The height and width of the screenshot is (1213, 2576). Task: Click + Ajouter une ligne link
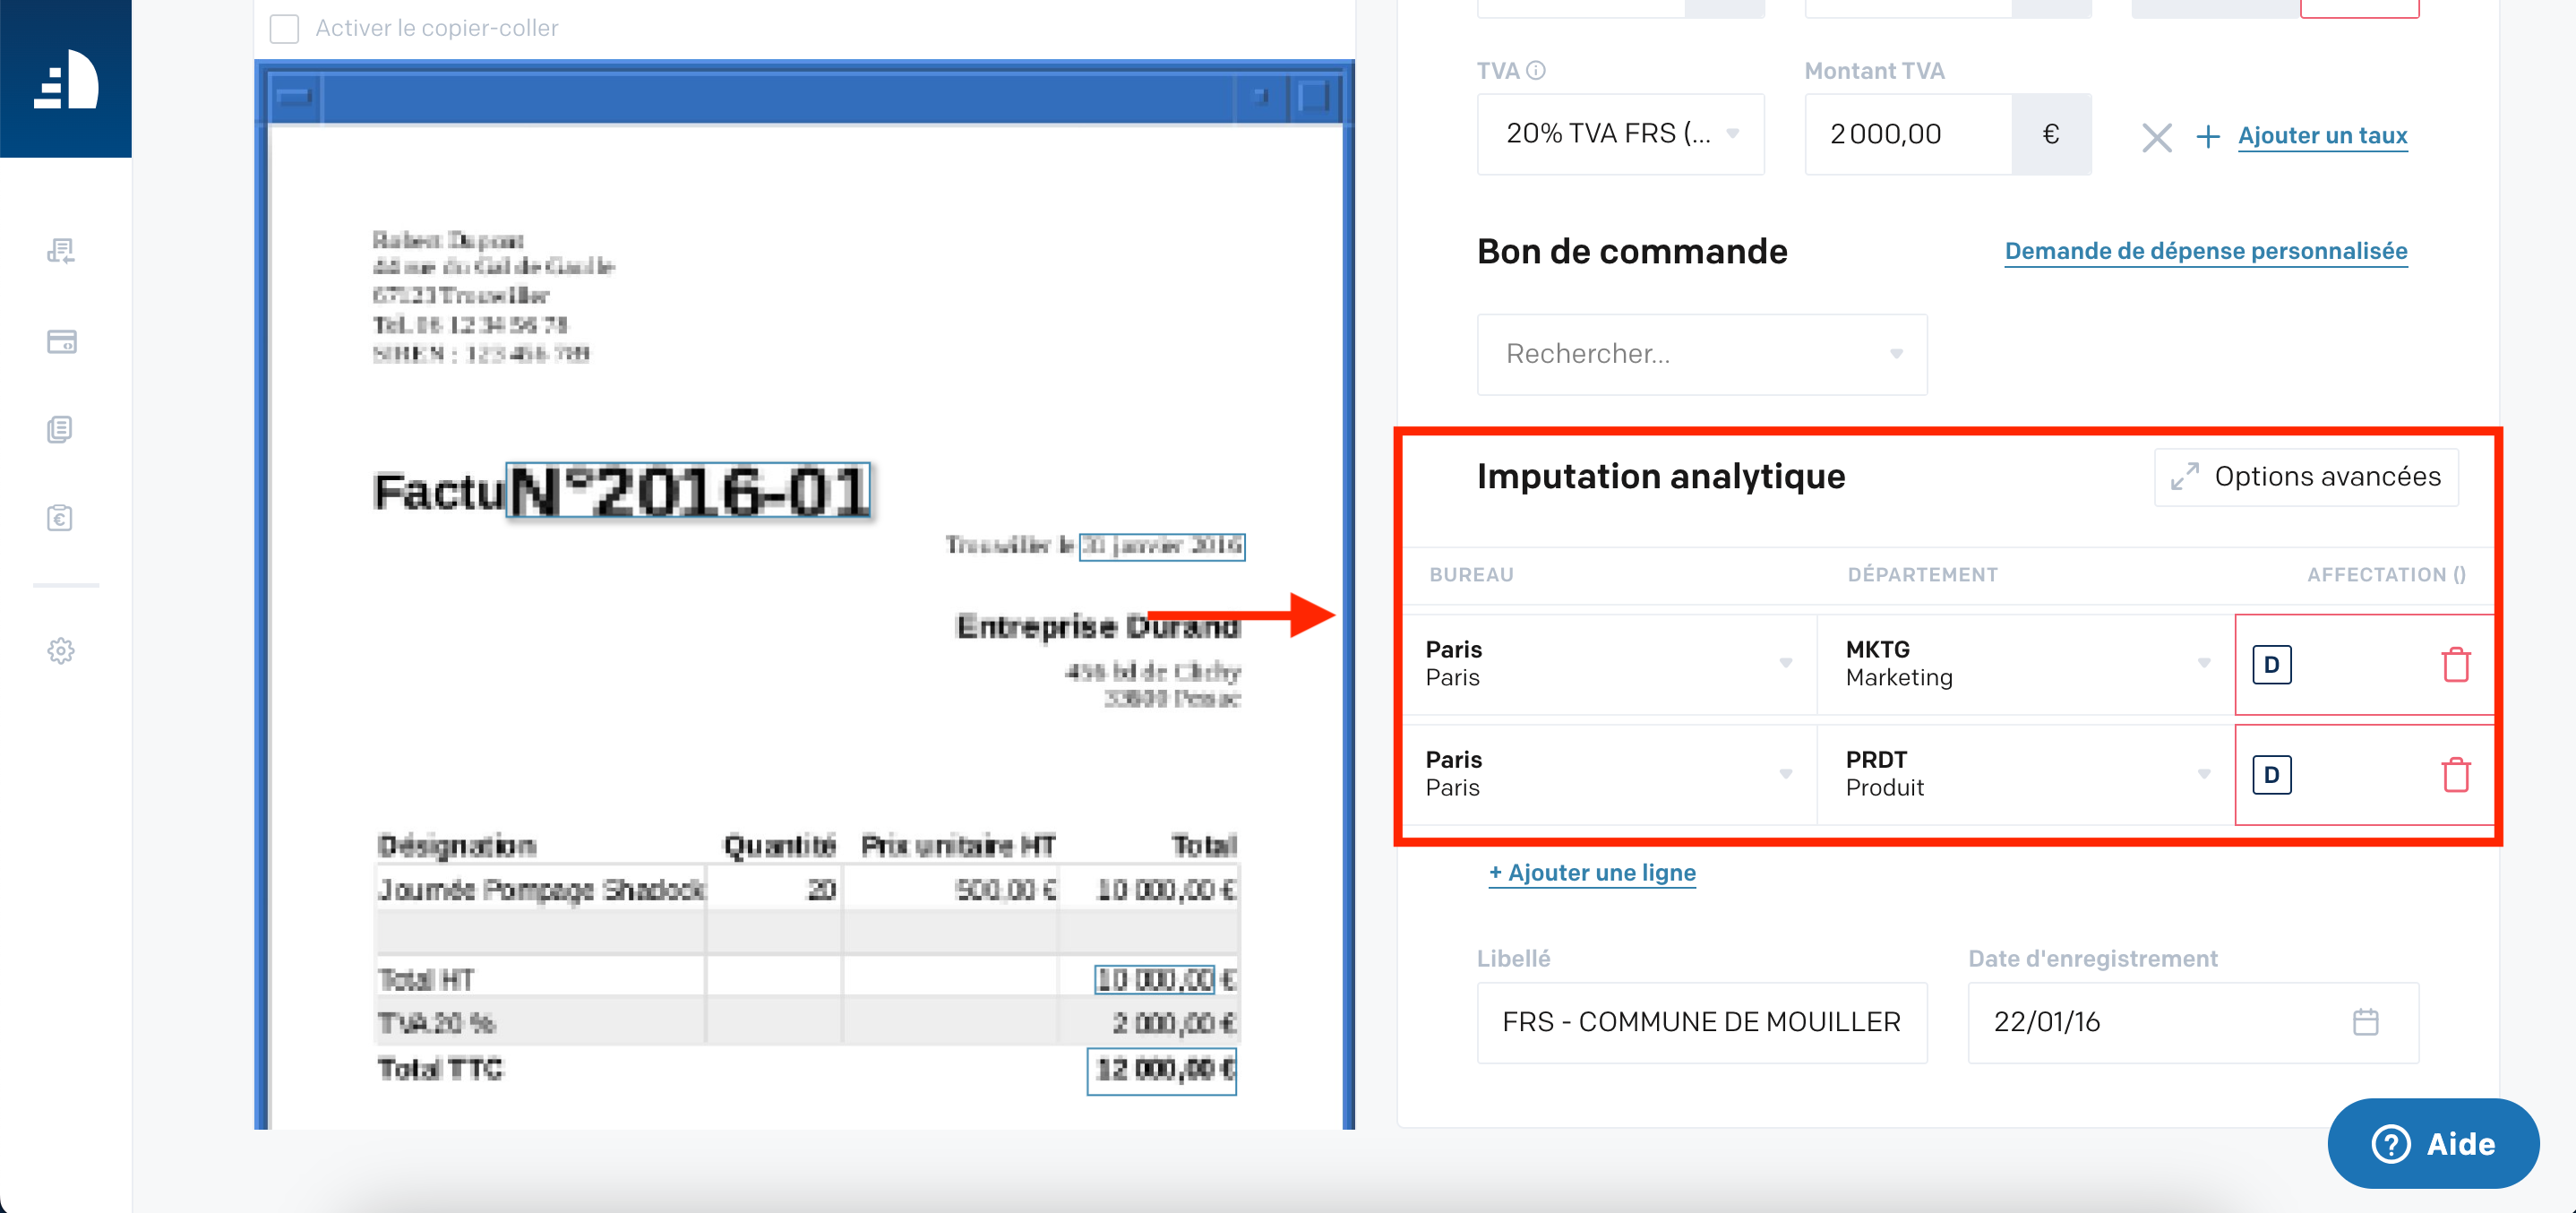tap(1592, 873)
